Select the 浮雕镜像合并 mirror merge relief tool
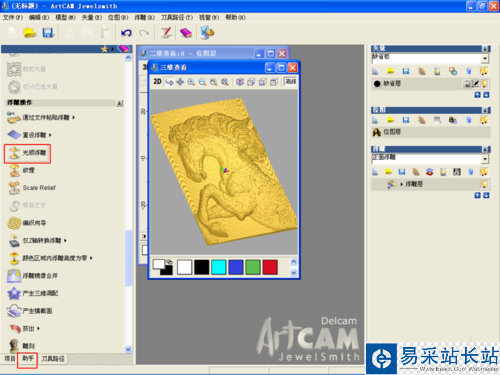The image size is (500, 375). pos(33,276)
